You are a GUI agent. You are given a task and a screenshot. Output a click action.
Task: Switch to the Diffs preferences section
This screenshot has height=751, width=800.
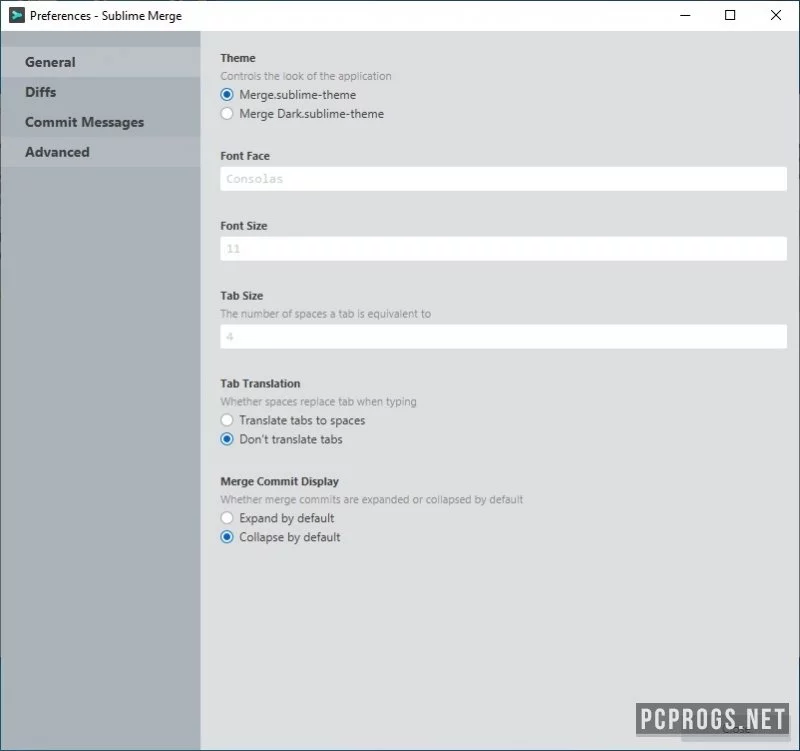tap(100, 92)
